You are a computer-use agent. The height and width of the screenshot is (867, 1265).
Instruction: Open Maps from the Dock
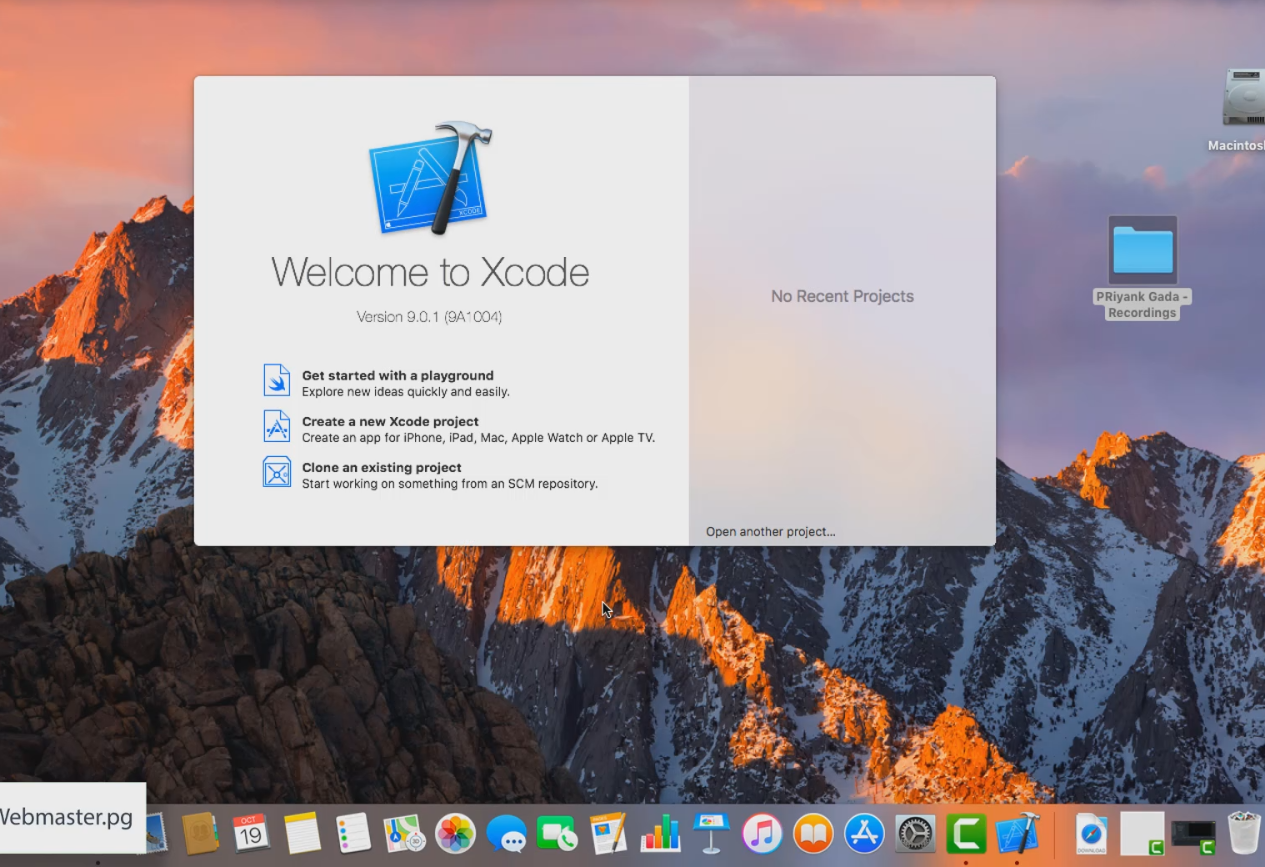click(404, 833)
